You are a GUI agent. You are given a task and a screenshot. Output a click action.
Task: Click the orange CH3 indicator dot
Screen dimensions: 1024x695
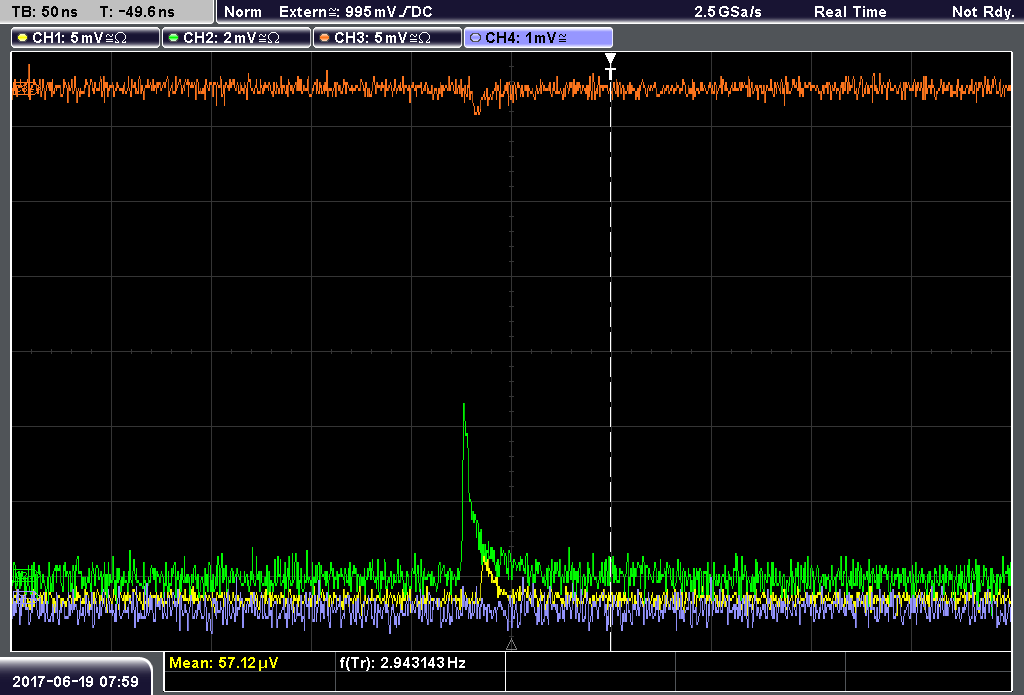[325, 38]
